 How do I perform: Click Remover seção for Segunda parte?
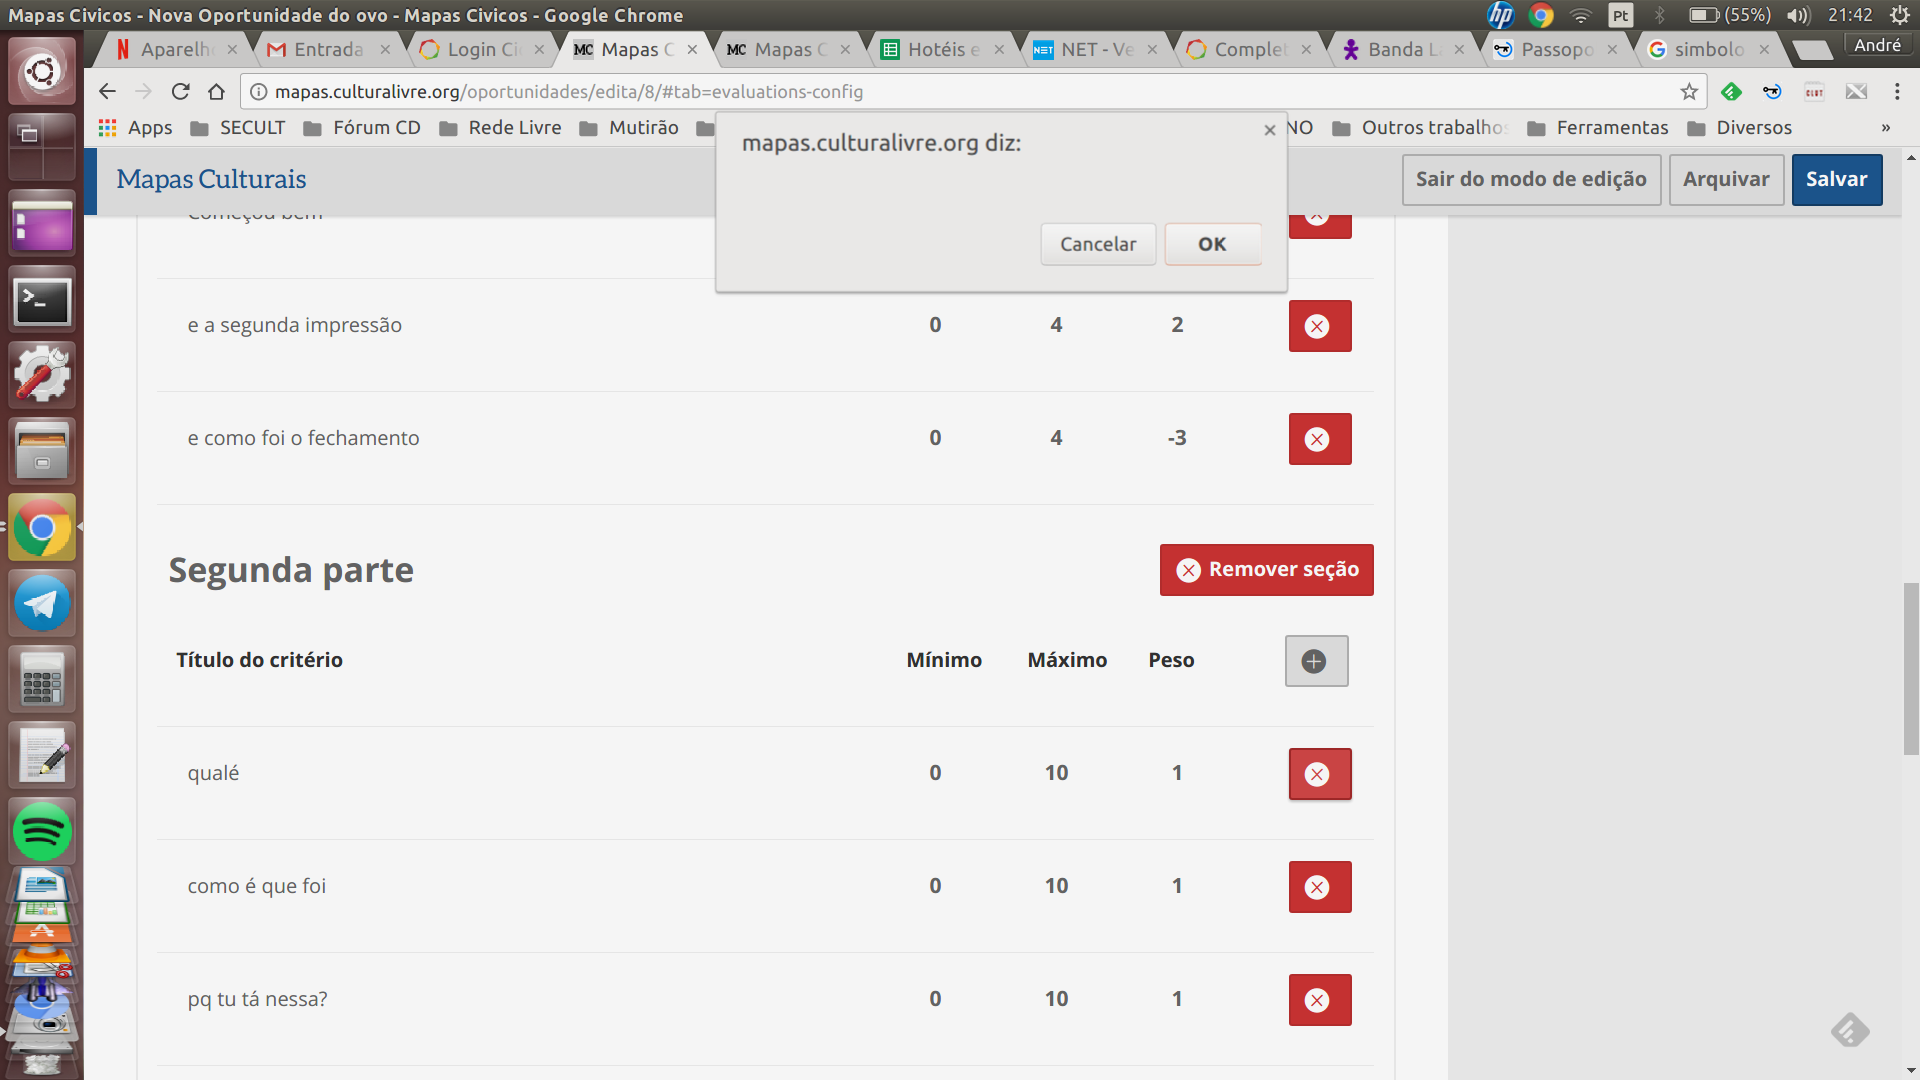(1266, 570)
